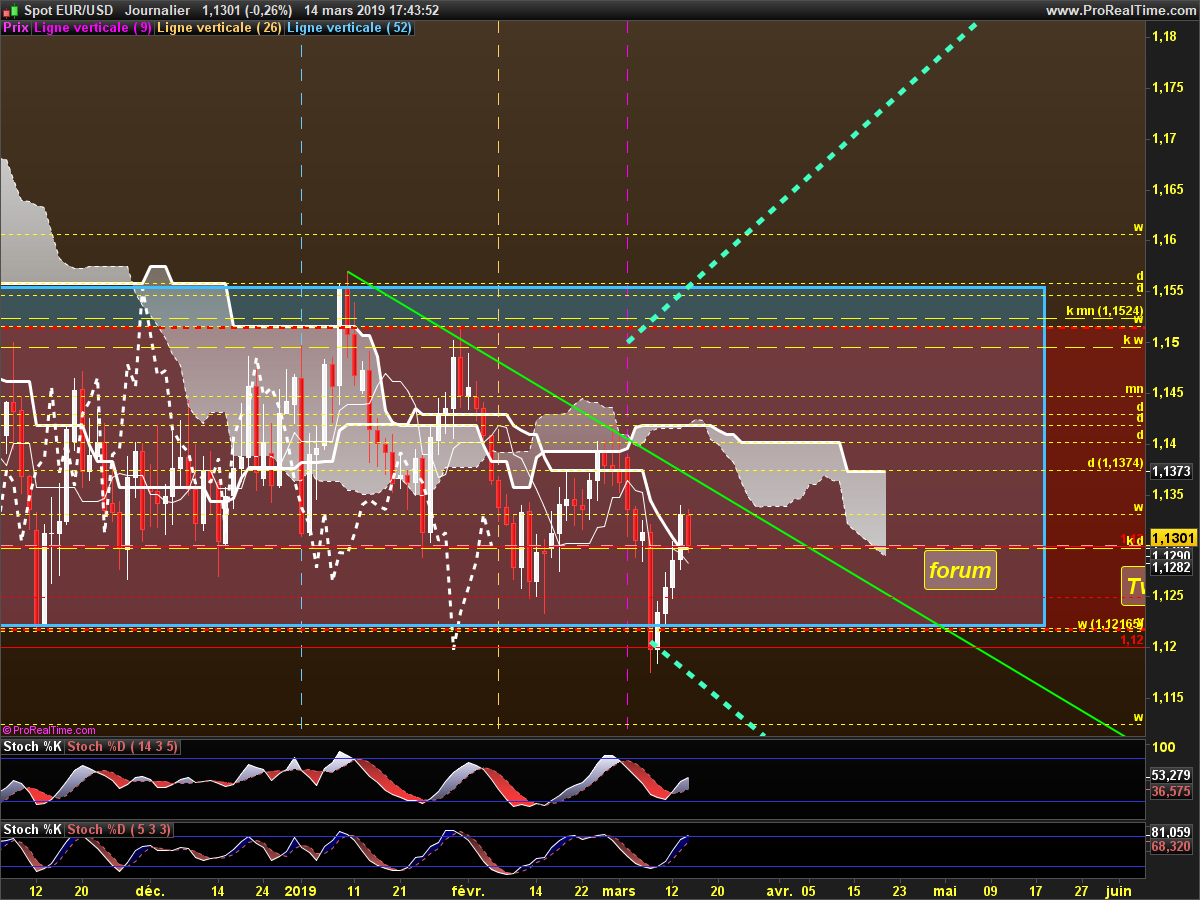Image resolution: width=1200 pixels, height=900 pixels.
Task: Click the 1,155 price axis value
Action: tap(1167, 290)
